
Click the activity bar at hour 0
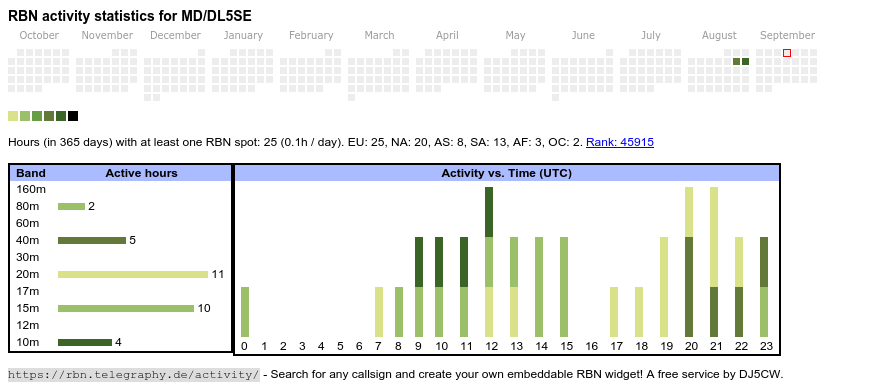(245, 312)
